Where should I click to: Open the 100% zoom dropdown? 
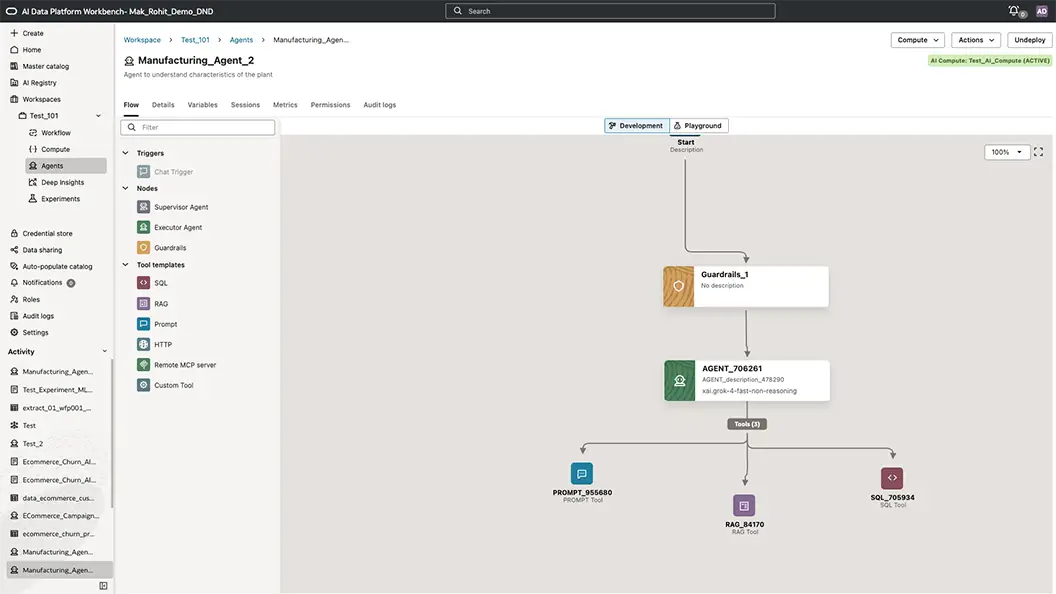click(x=1006, y=152)
